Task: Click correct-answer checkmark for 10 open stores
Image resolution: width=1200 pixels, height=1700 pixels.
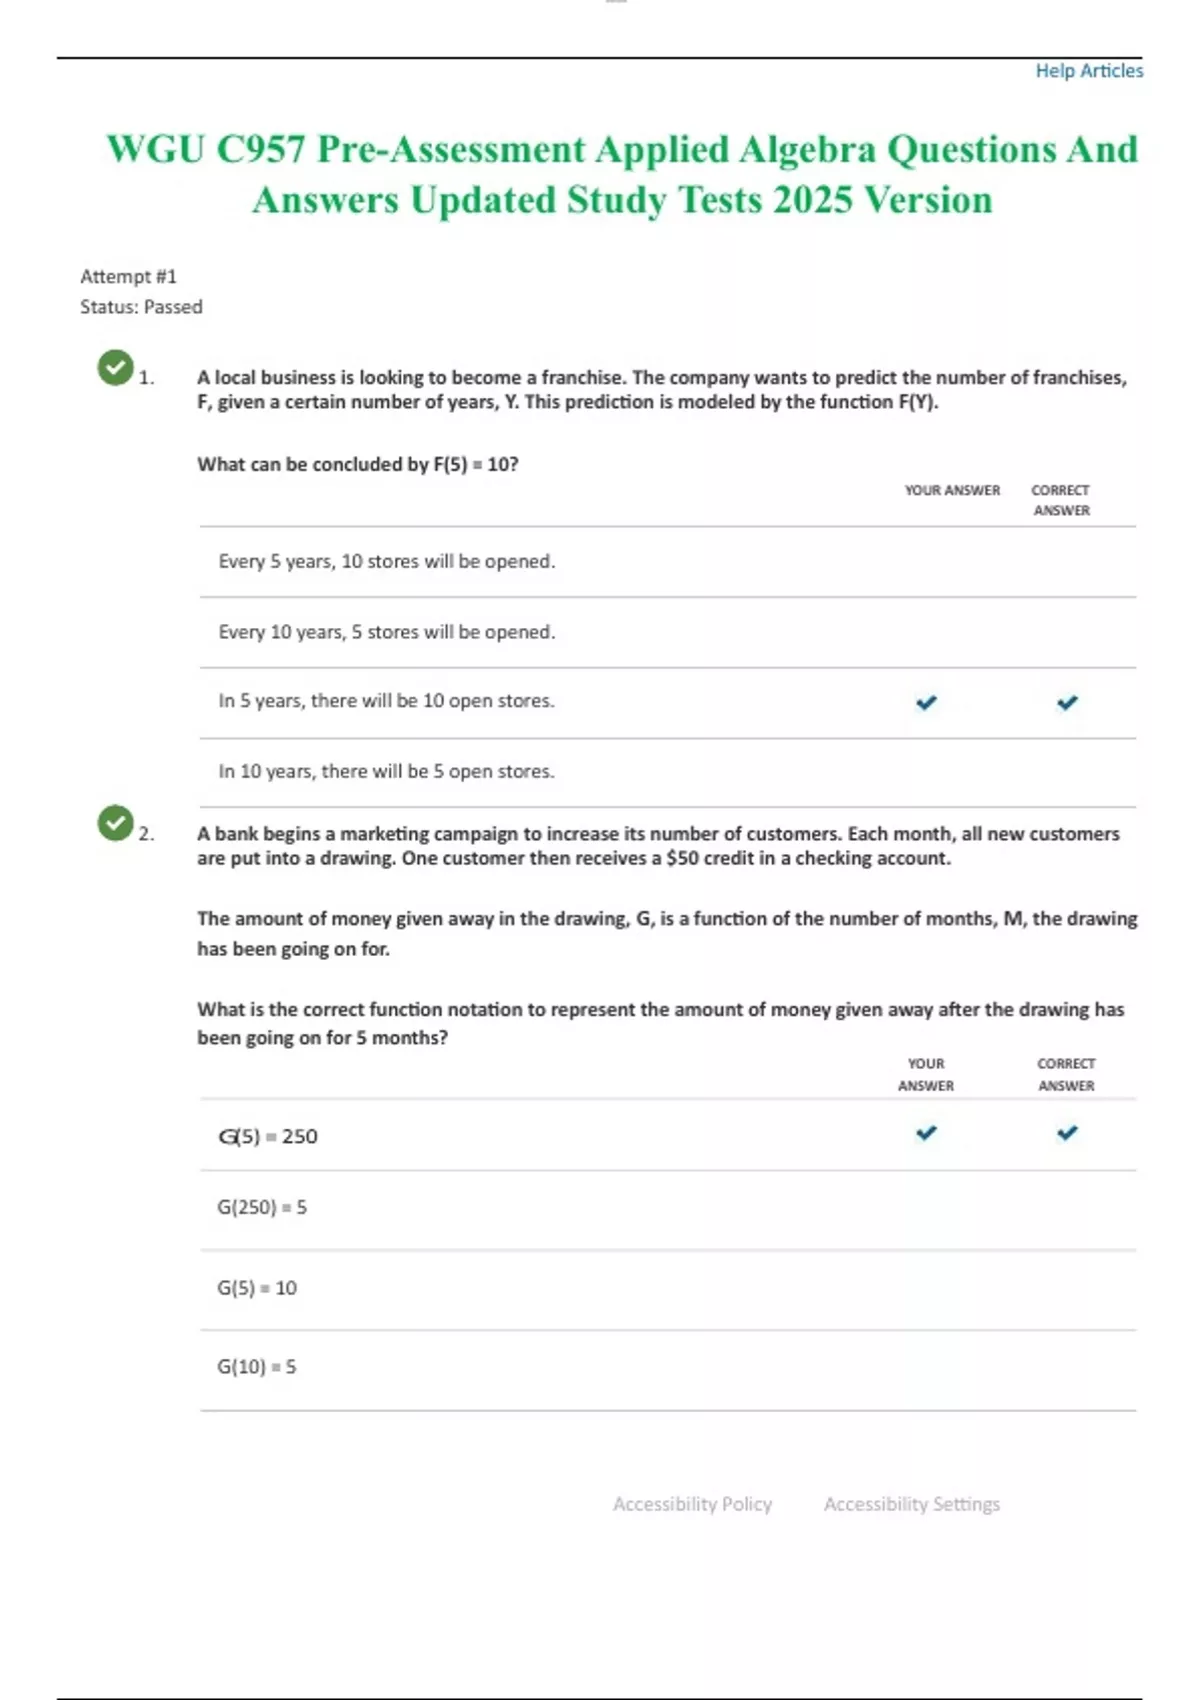Action: [1067, 702]
